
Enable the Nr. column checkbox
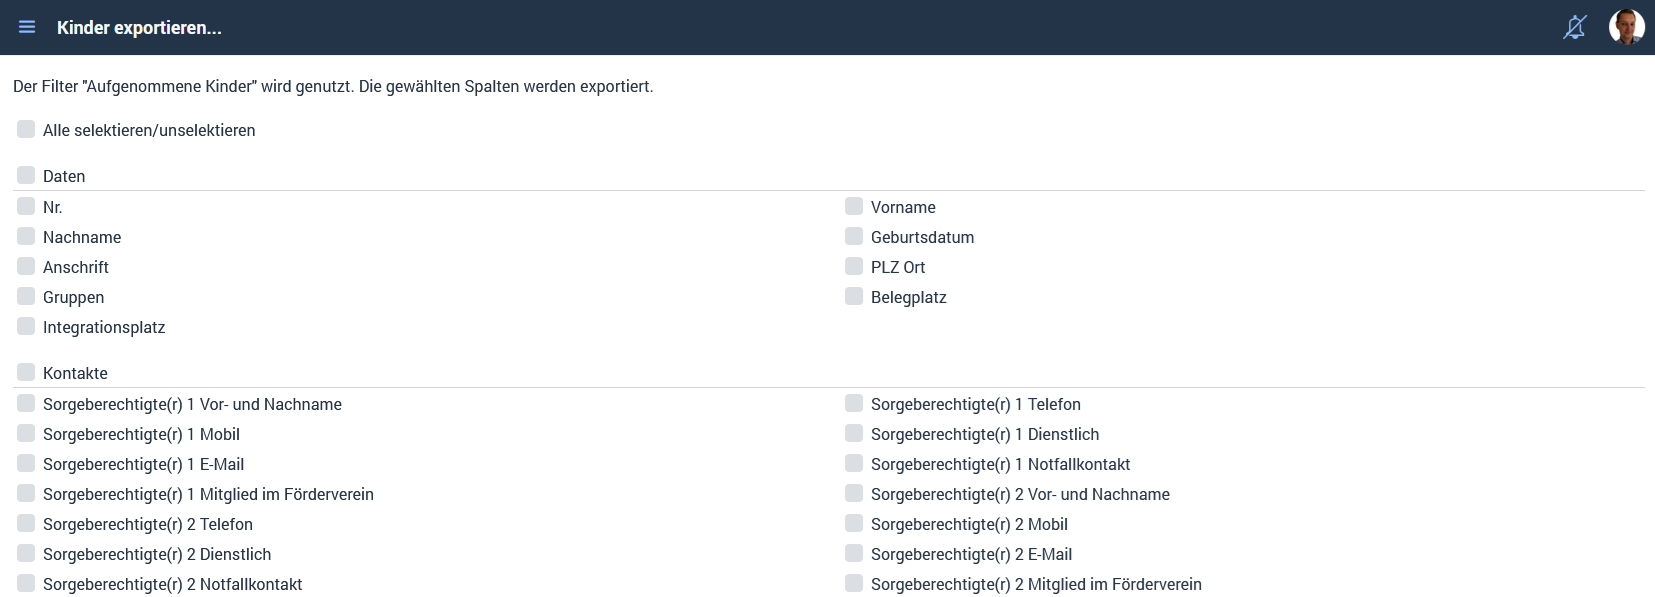point(26,206)
